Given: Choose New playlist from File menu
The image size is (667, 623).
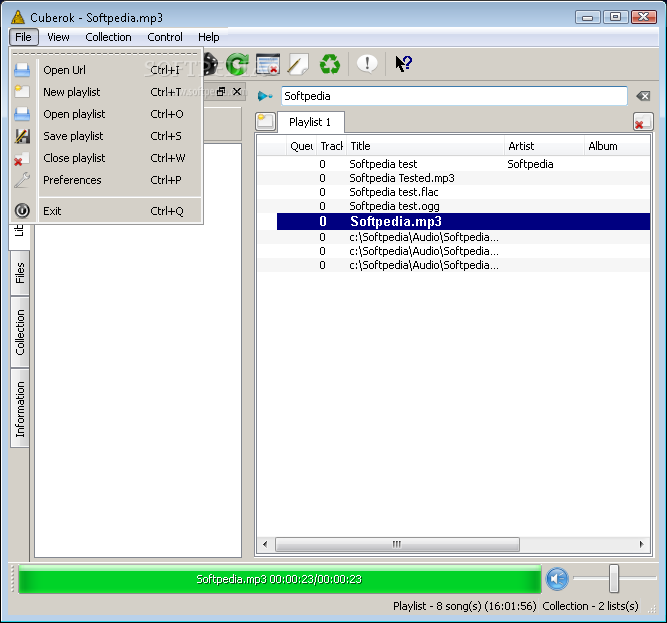Looking at the screenshot, I should pyautogui.click(x=105, y=92).
